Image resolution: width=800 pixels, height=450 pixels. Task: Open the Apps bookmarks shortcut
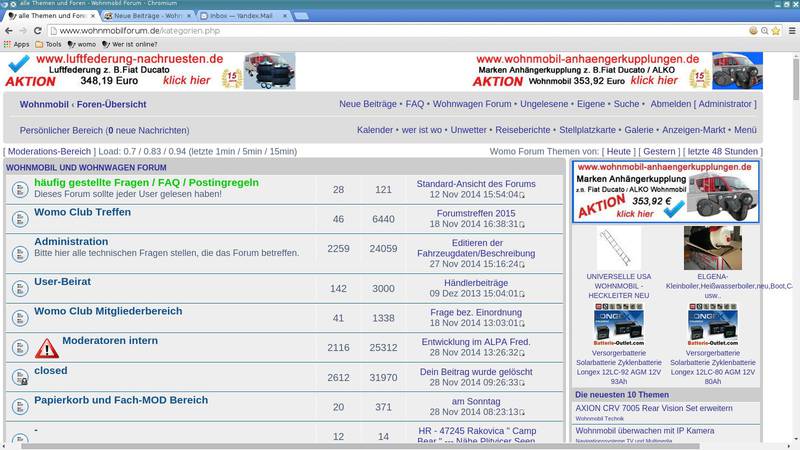click(16, 44)
